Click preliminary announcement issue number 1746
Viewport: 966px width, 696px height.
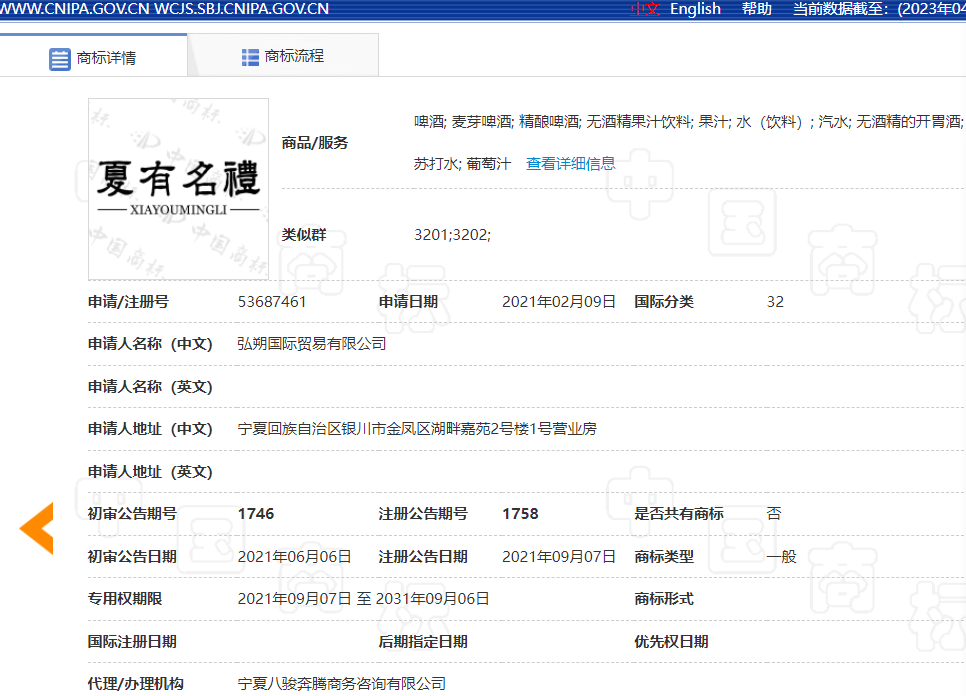256,514
